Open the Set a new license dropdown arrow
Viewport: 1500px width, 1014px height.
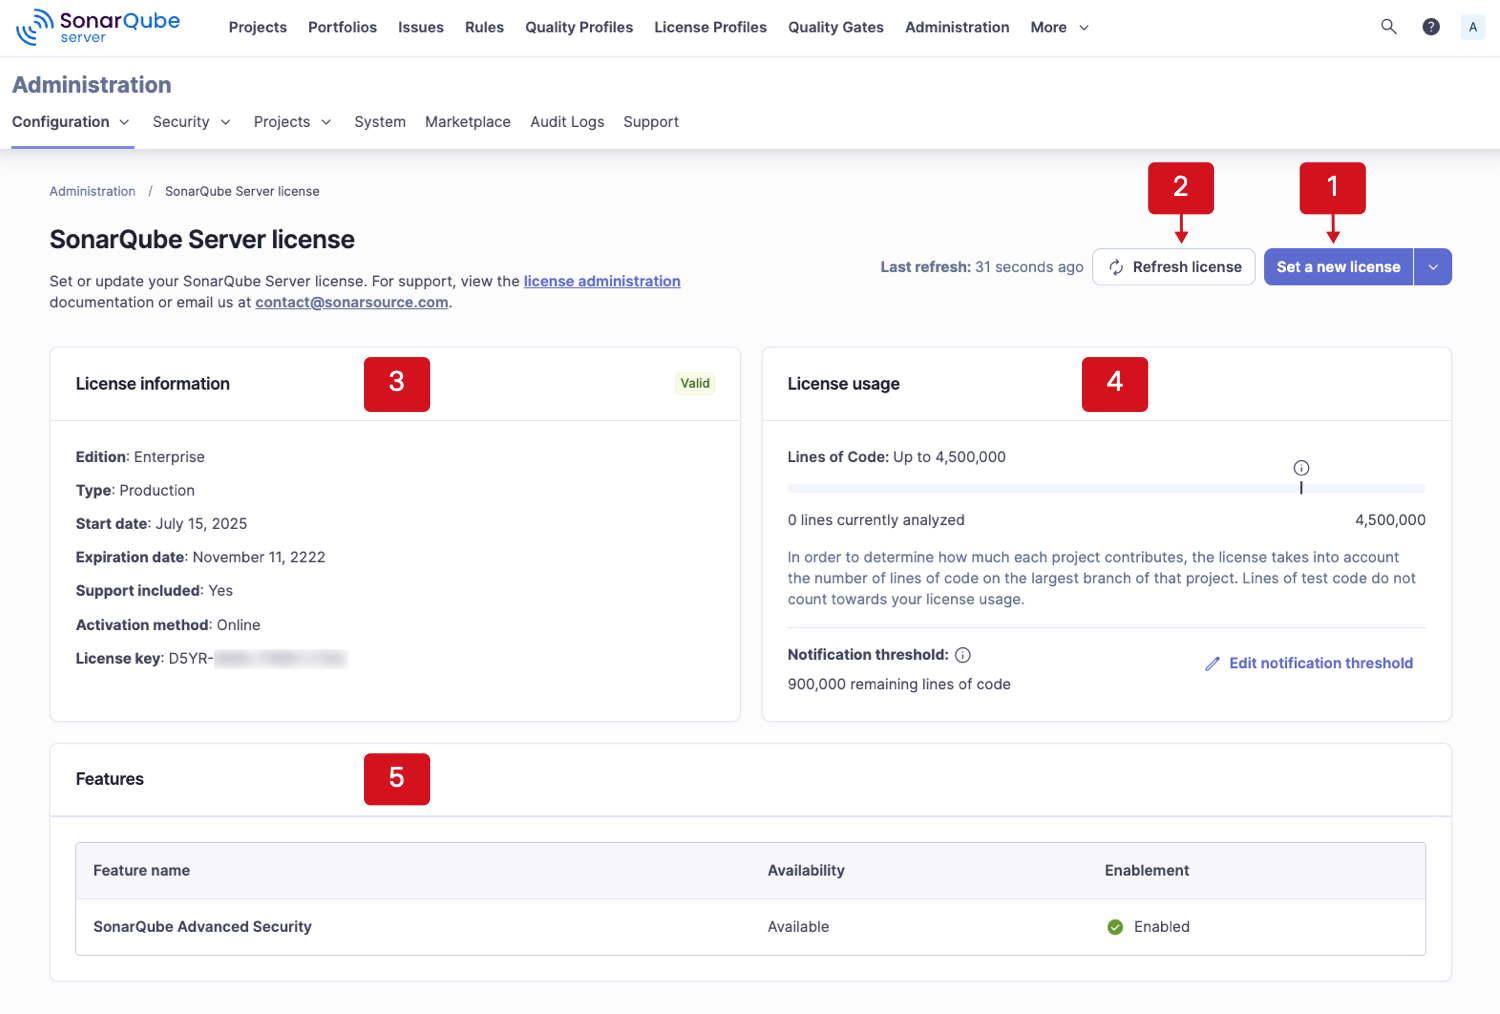[1433, 267]
